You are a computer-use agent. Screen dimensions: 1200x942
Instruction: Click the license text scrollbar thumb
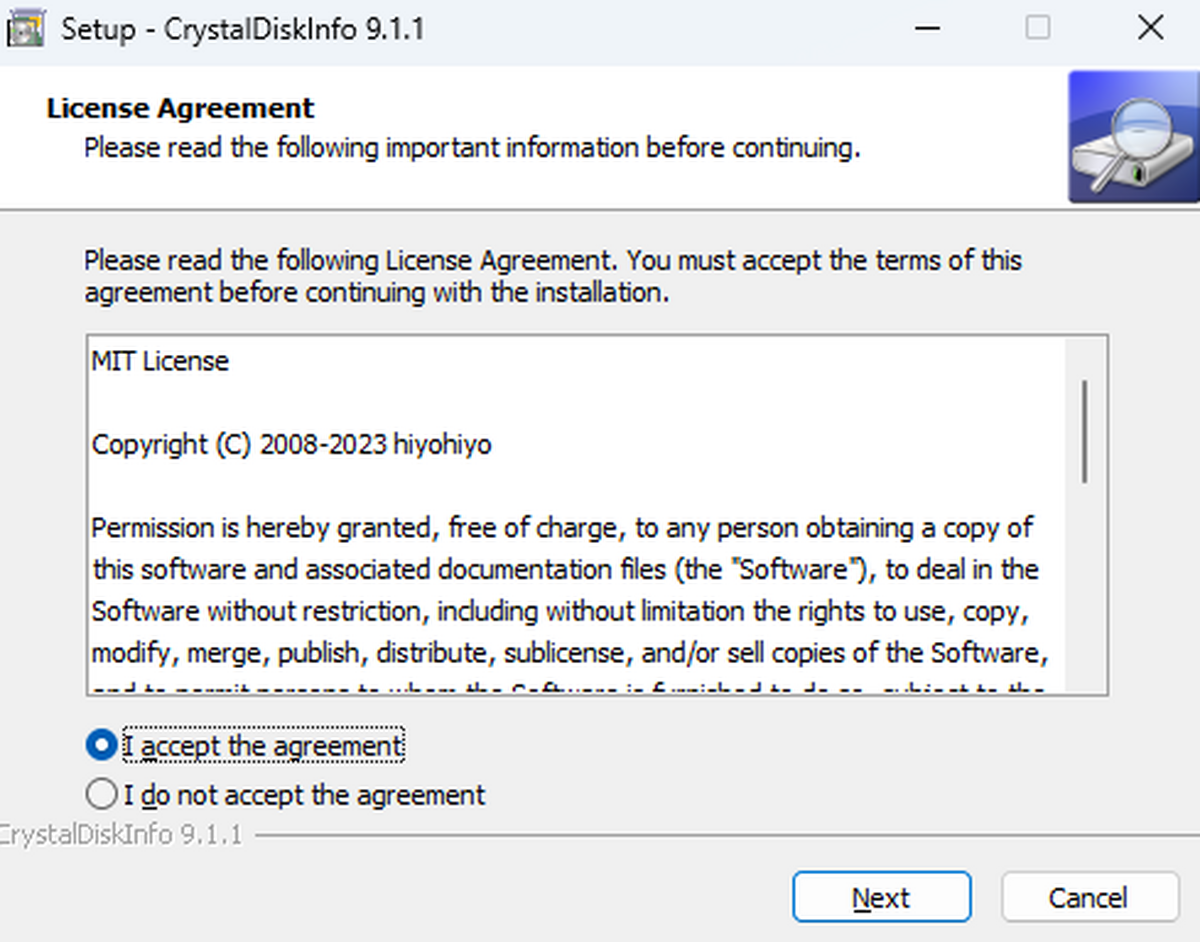click(1085, 432)
